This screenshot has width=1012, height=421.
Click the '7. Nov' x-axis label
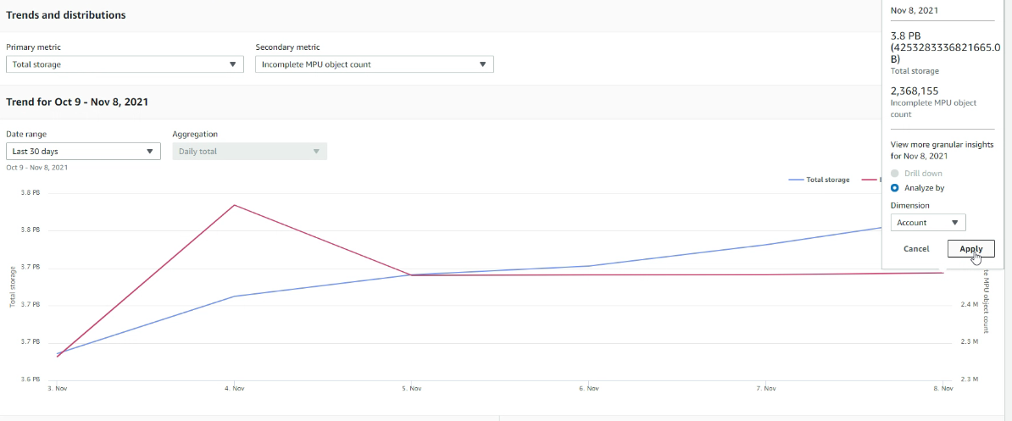coord(765,387)
